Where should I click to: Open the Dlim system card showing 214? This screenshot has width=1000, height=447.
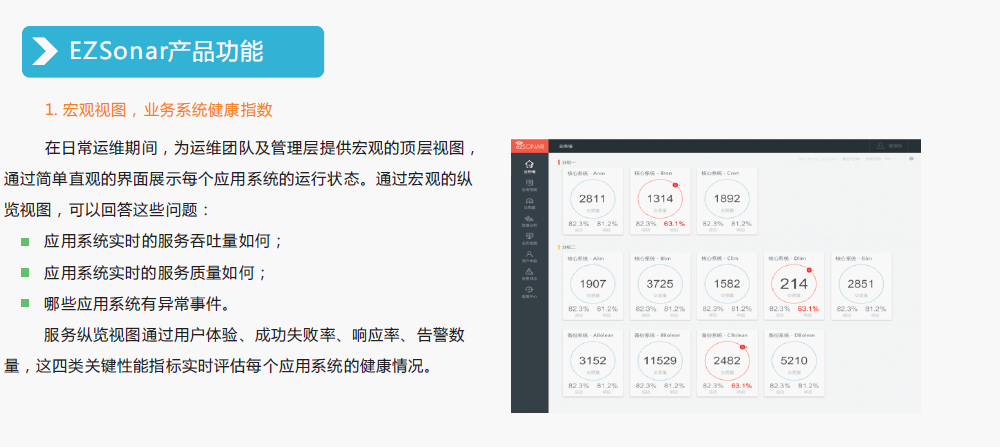(794, 286)
